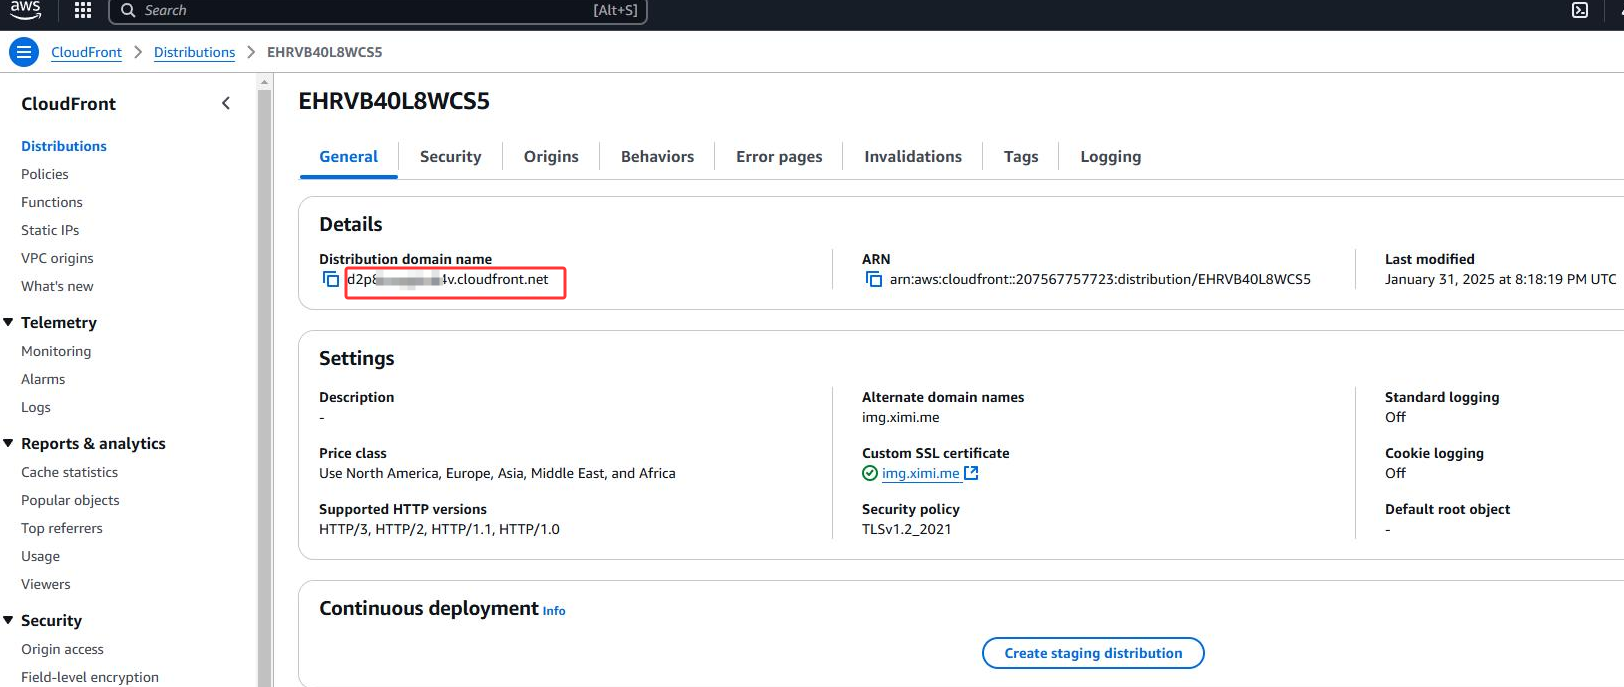The width and height of the screenshot is (1624, 687).
Task: Open Continuous deployment Info link
Action: [554, 611]
